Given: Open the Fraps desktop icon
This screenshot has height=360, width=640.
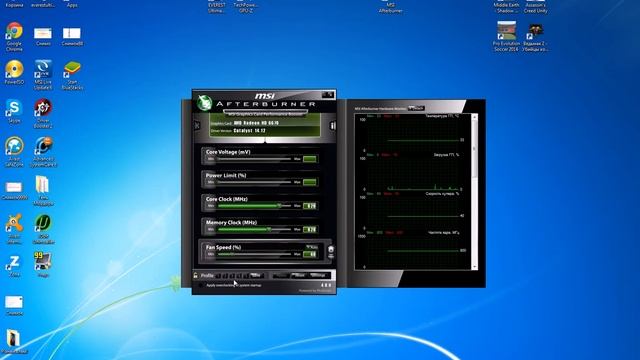Looking at the screenshot, I should (43, 264).
